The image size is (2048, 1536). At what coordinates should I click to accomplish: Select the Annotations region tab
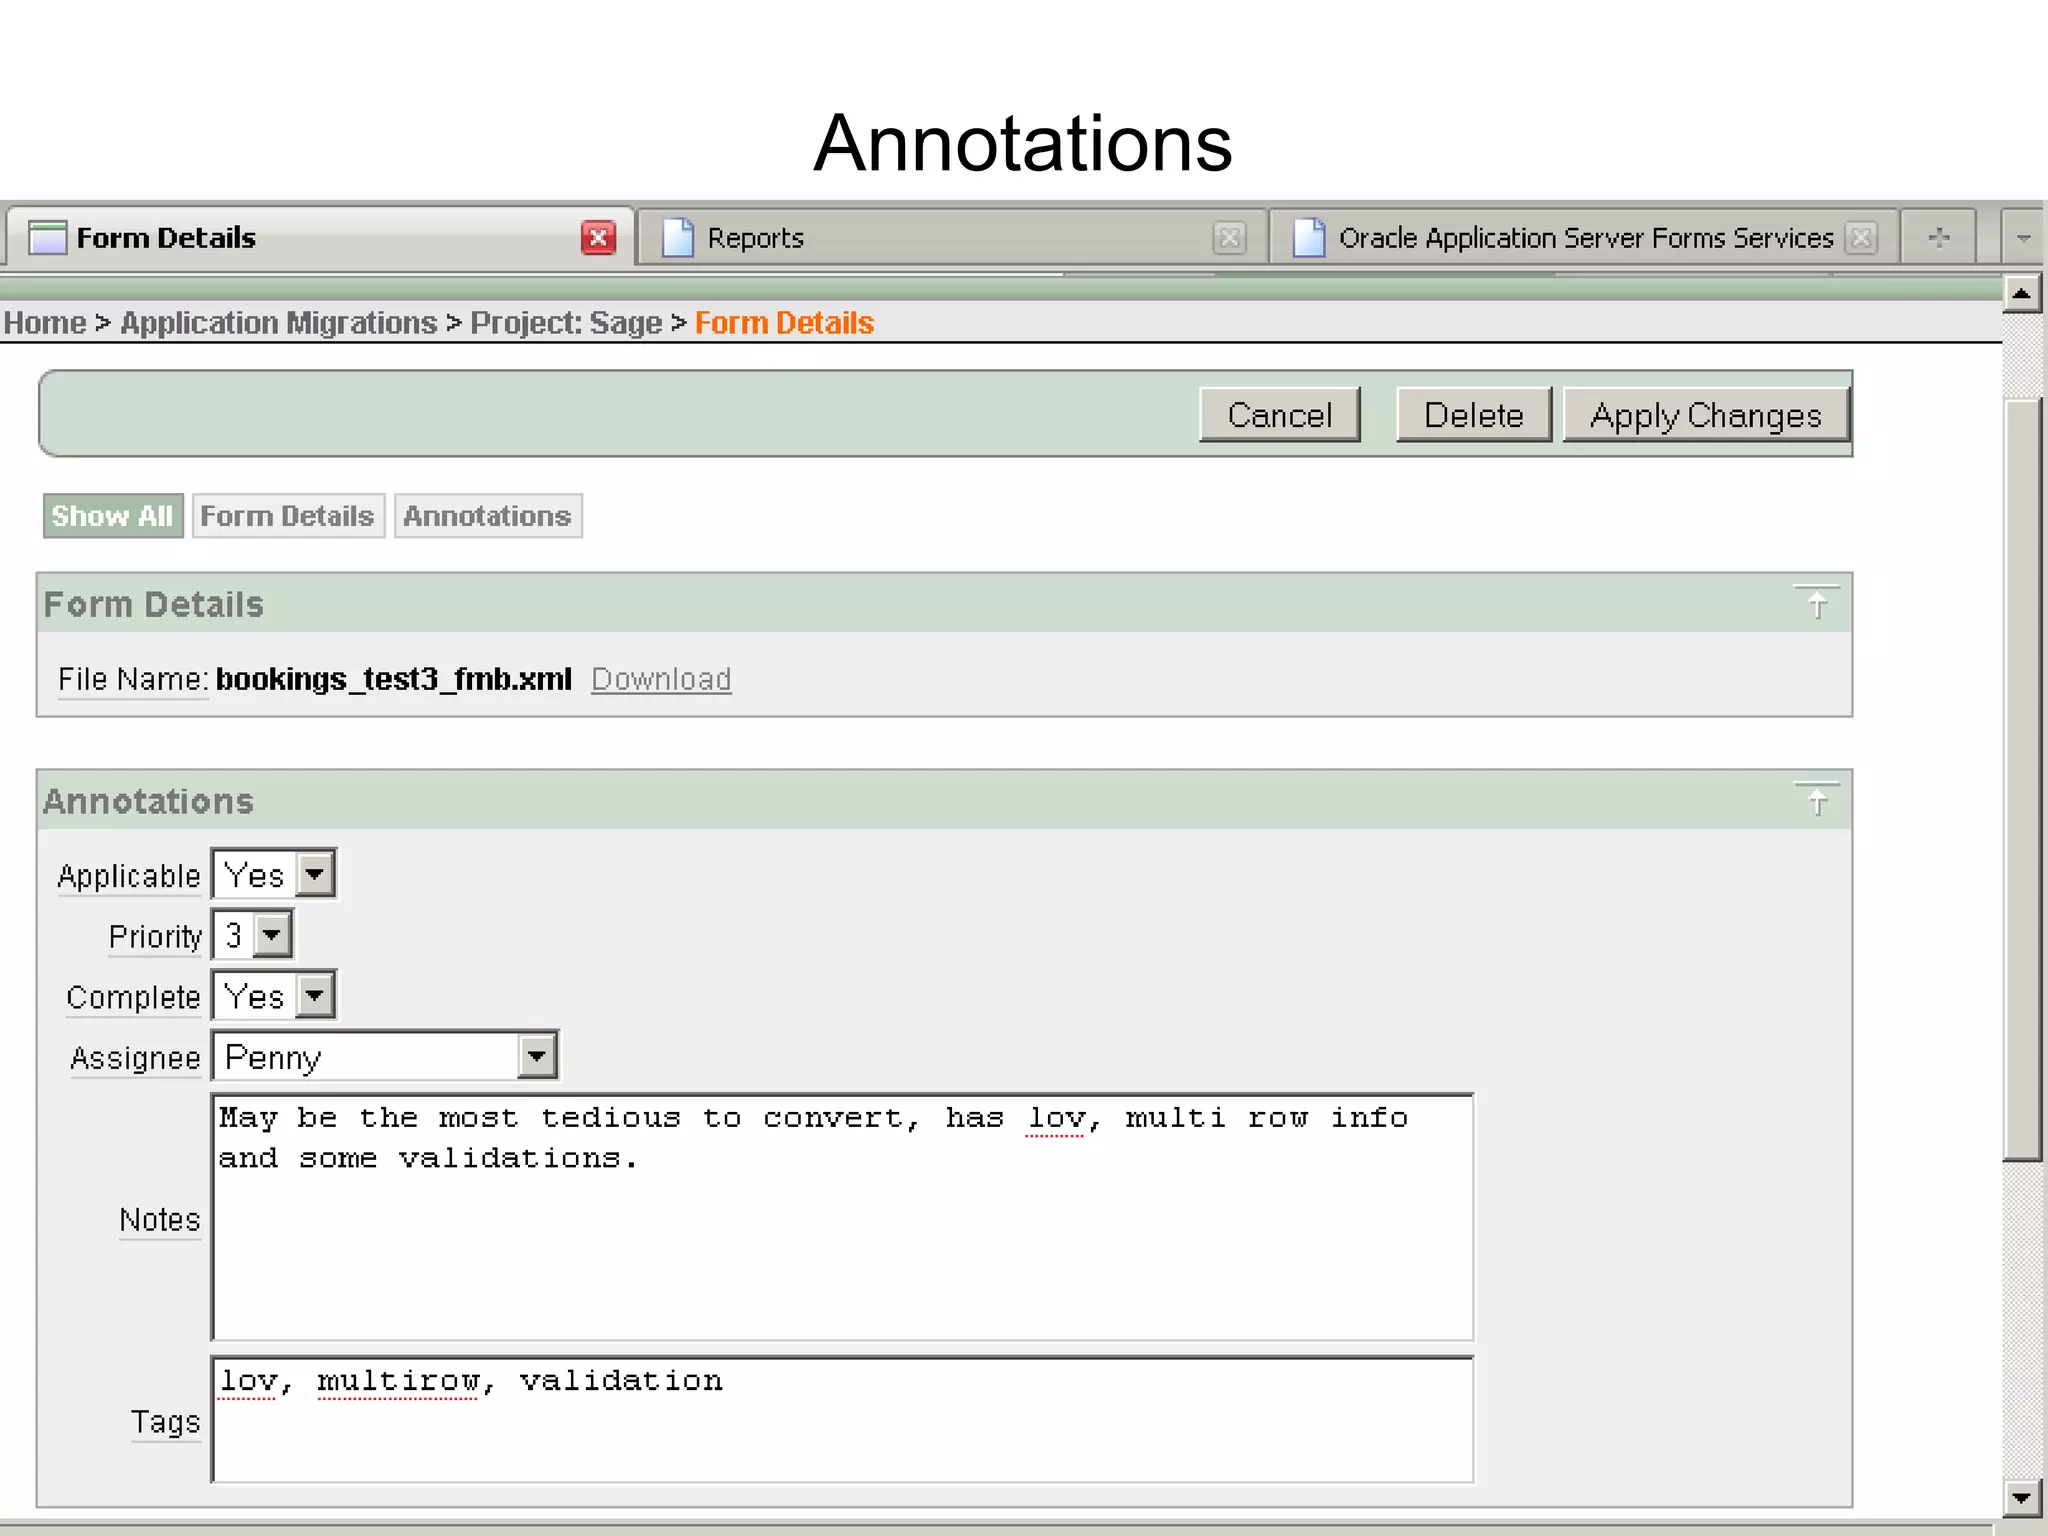(x=488, y=516)
